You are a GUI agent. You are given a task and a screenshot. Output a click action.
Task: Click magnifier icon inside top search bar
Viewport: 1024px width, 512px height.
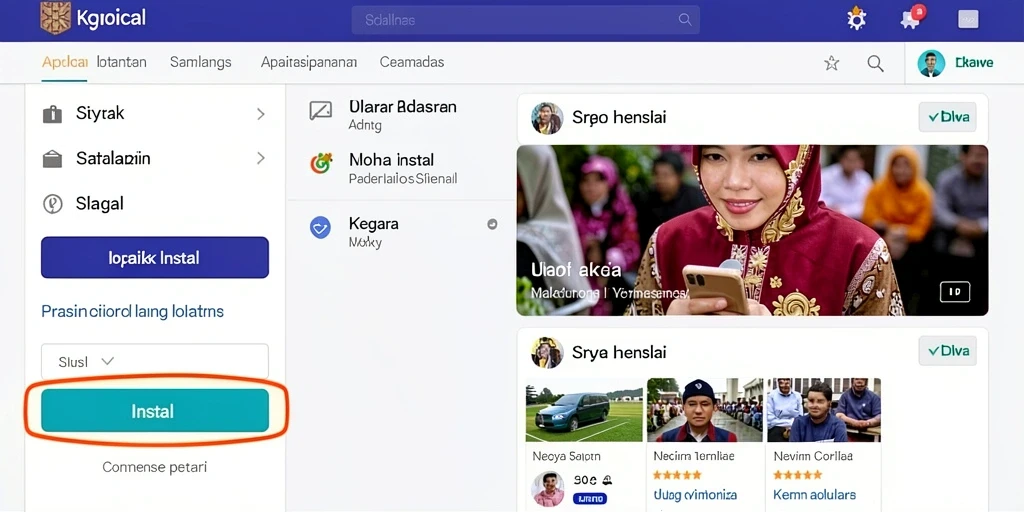tap(684, 20)
